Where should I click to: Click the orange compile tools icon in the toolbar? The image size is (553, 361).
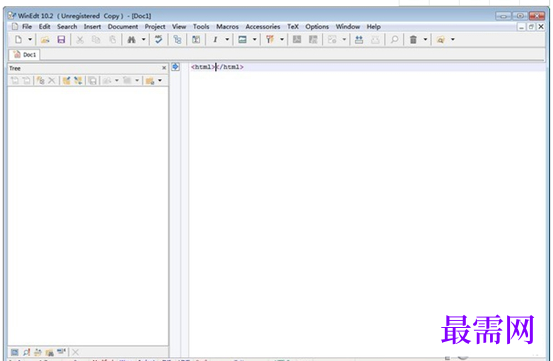pos(270,39)
